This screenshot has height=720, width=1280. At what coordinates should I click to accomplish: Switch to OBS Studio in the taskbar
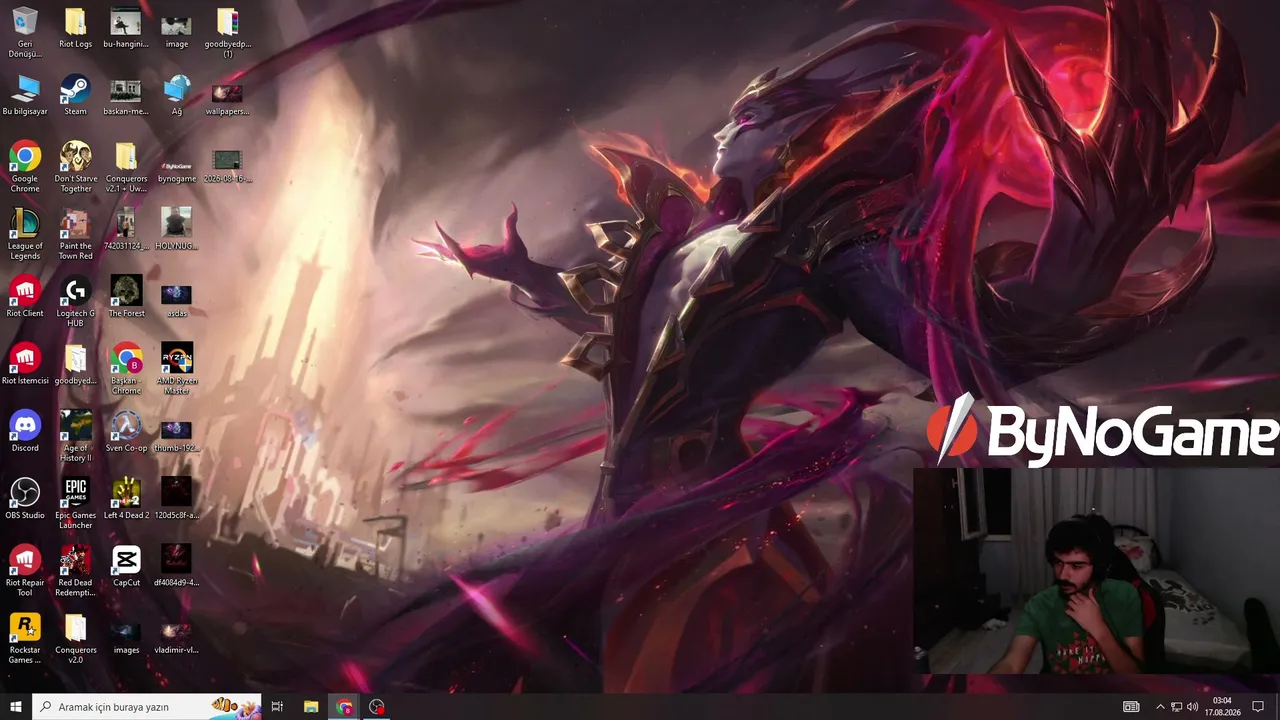377,707
